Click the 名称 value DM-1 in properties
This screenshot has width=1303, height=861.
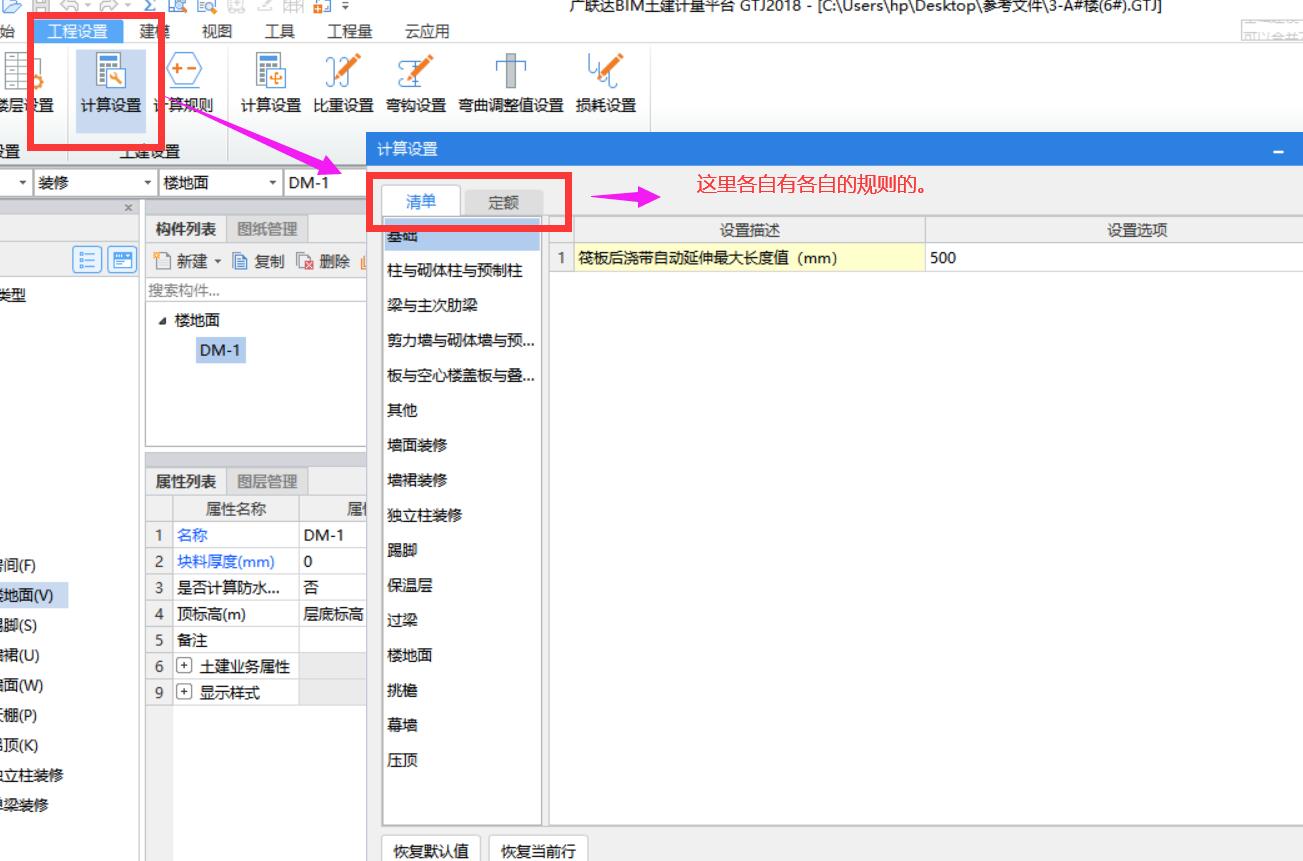333,535
